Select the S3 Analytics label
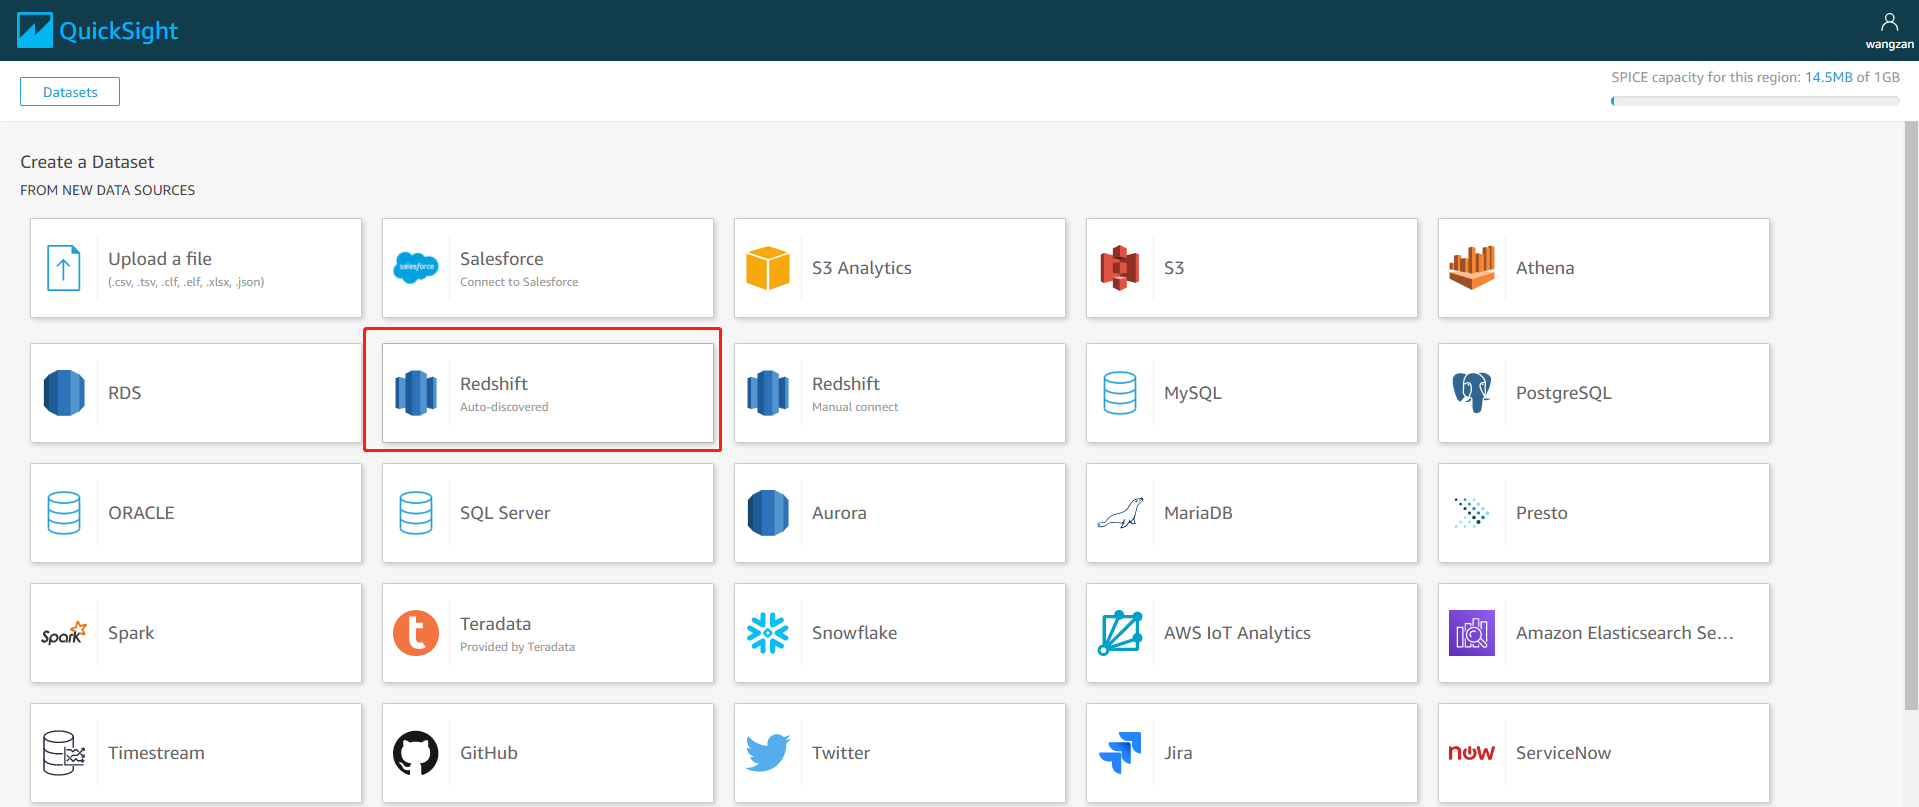 862,268
